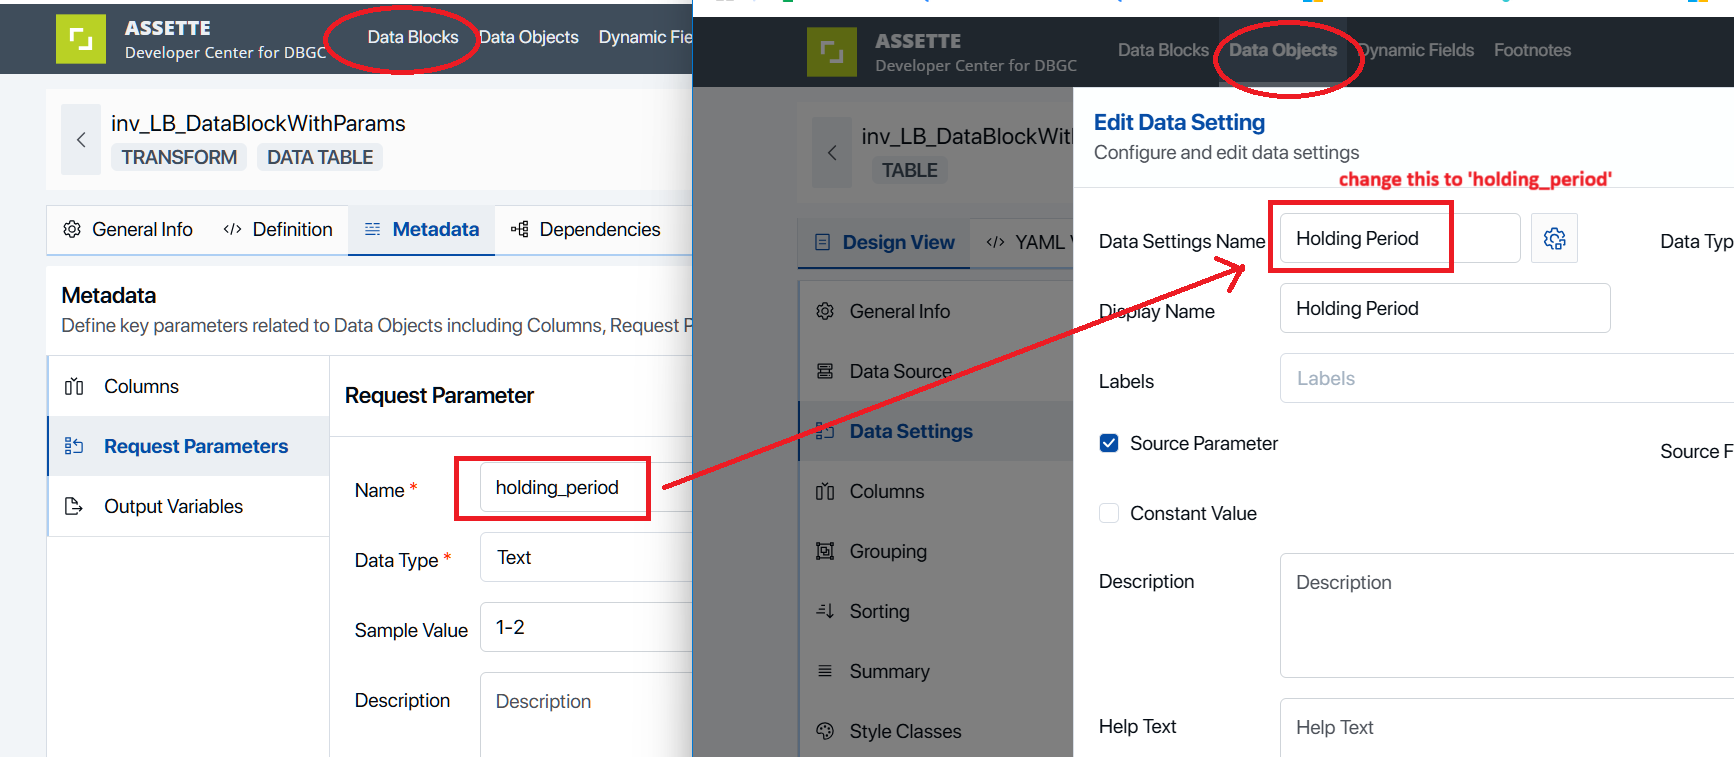Click the back arrow in the Design View window
The image size is (1734, 757).
(x=832, y=153)
